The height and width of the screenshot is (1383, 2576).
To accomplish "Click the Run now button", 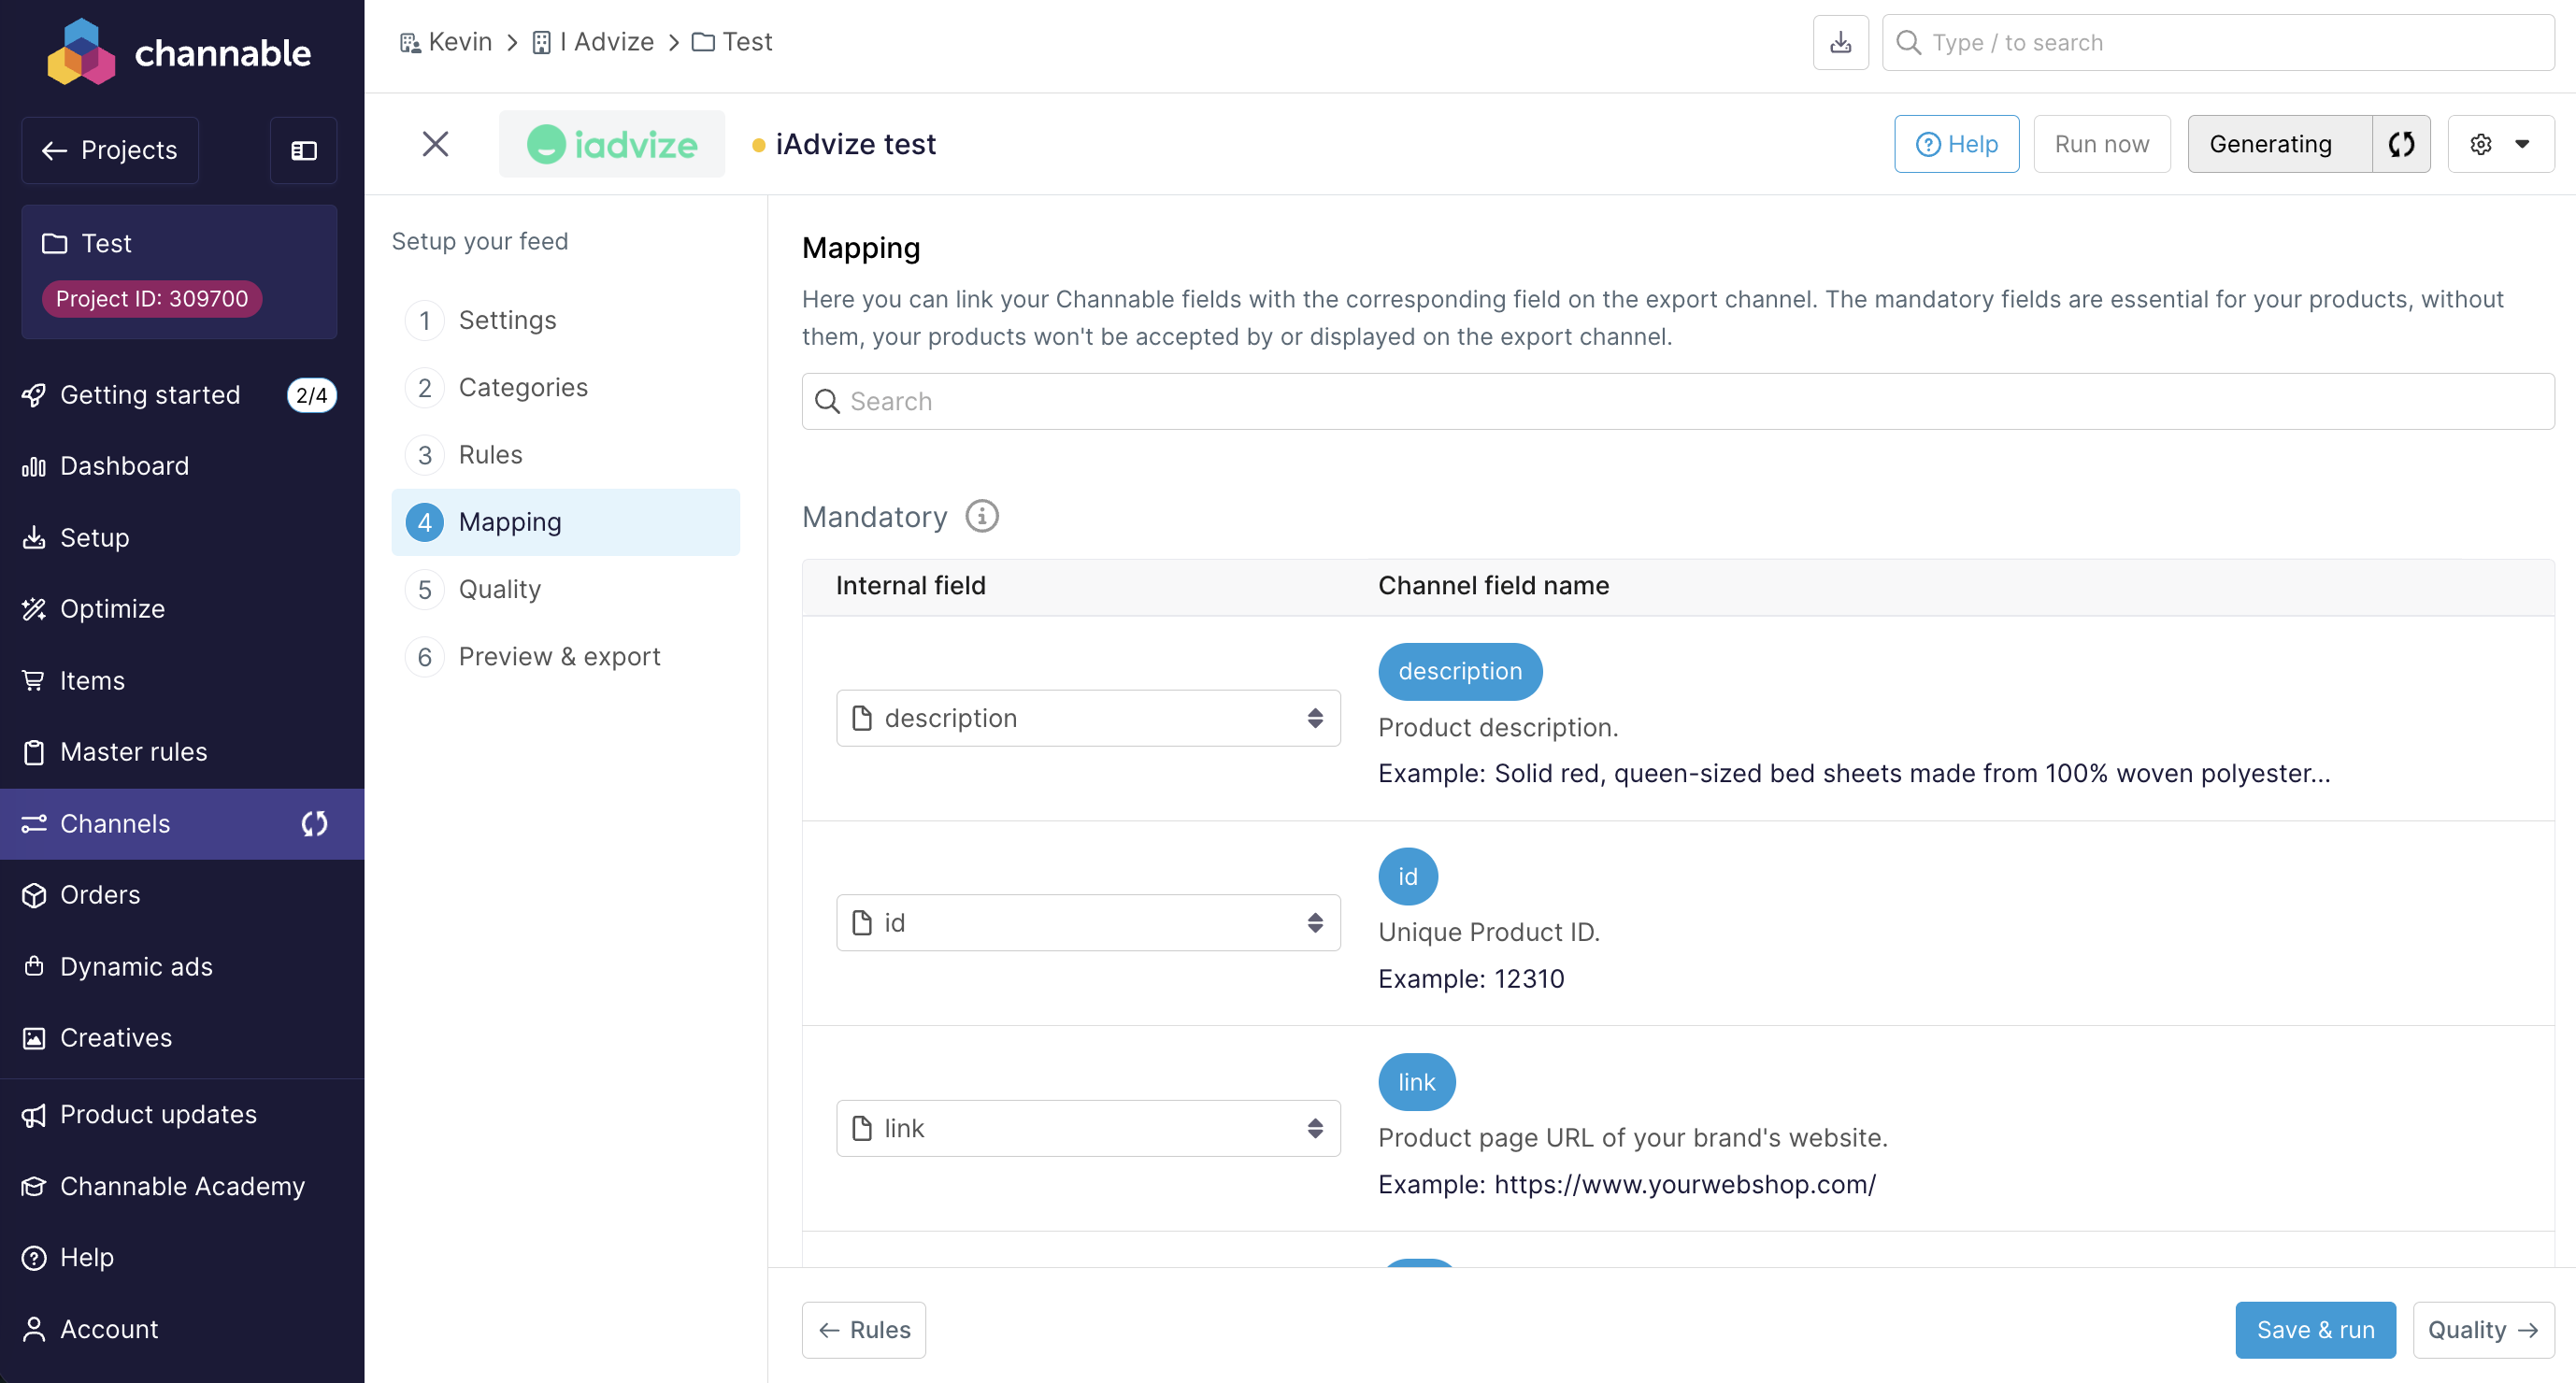I will (2101, 144).
